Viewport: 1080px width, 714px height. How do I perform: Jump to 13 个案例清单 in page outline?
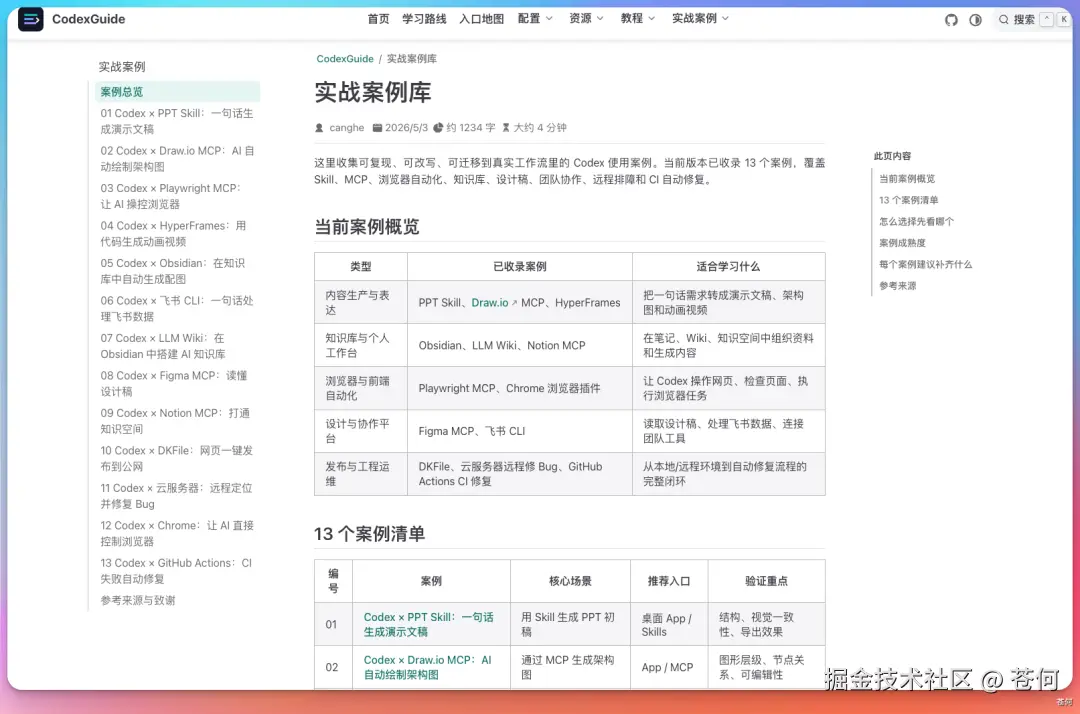pos(908,200)
